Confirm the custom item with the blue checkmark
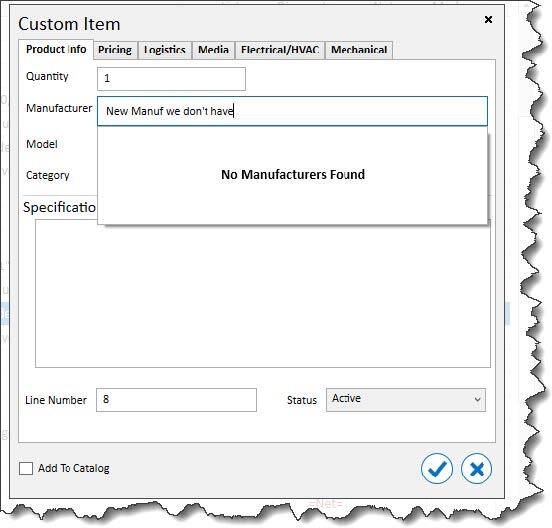 click(437, 469)
